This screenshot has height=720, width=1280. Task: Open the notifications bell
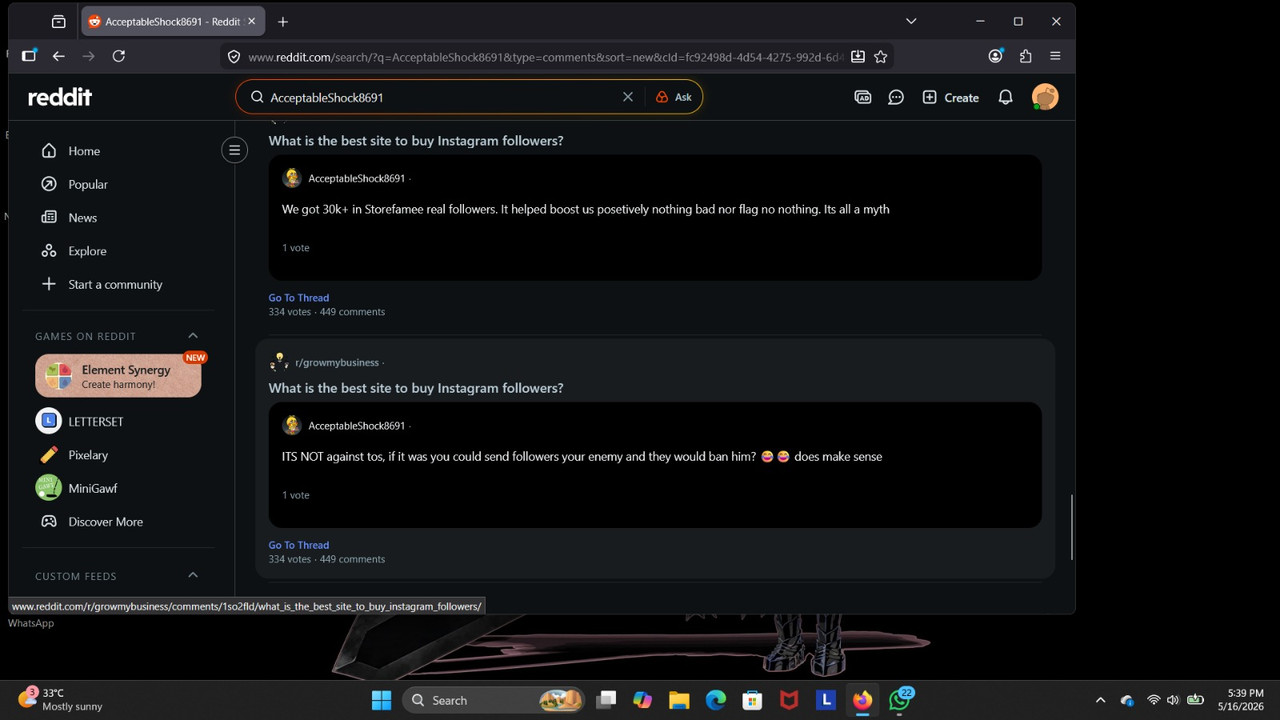click(x=1006, y=97)
